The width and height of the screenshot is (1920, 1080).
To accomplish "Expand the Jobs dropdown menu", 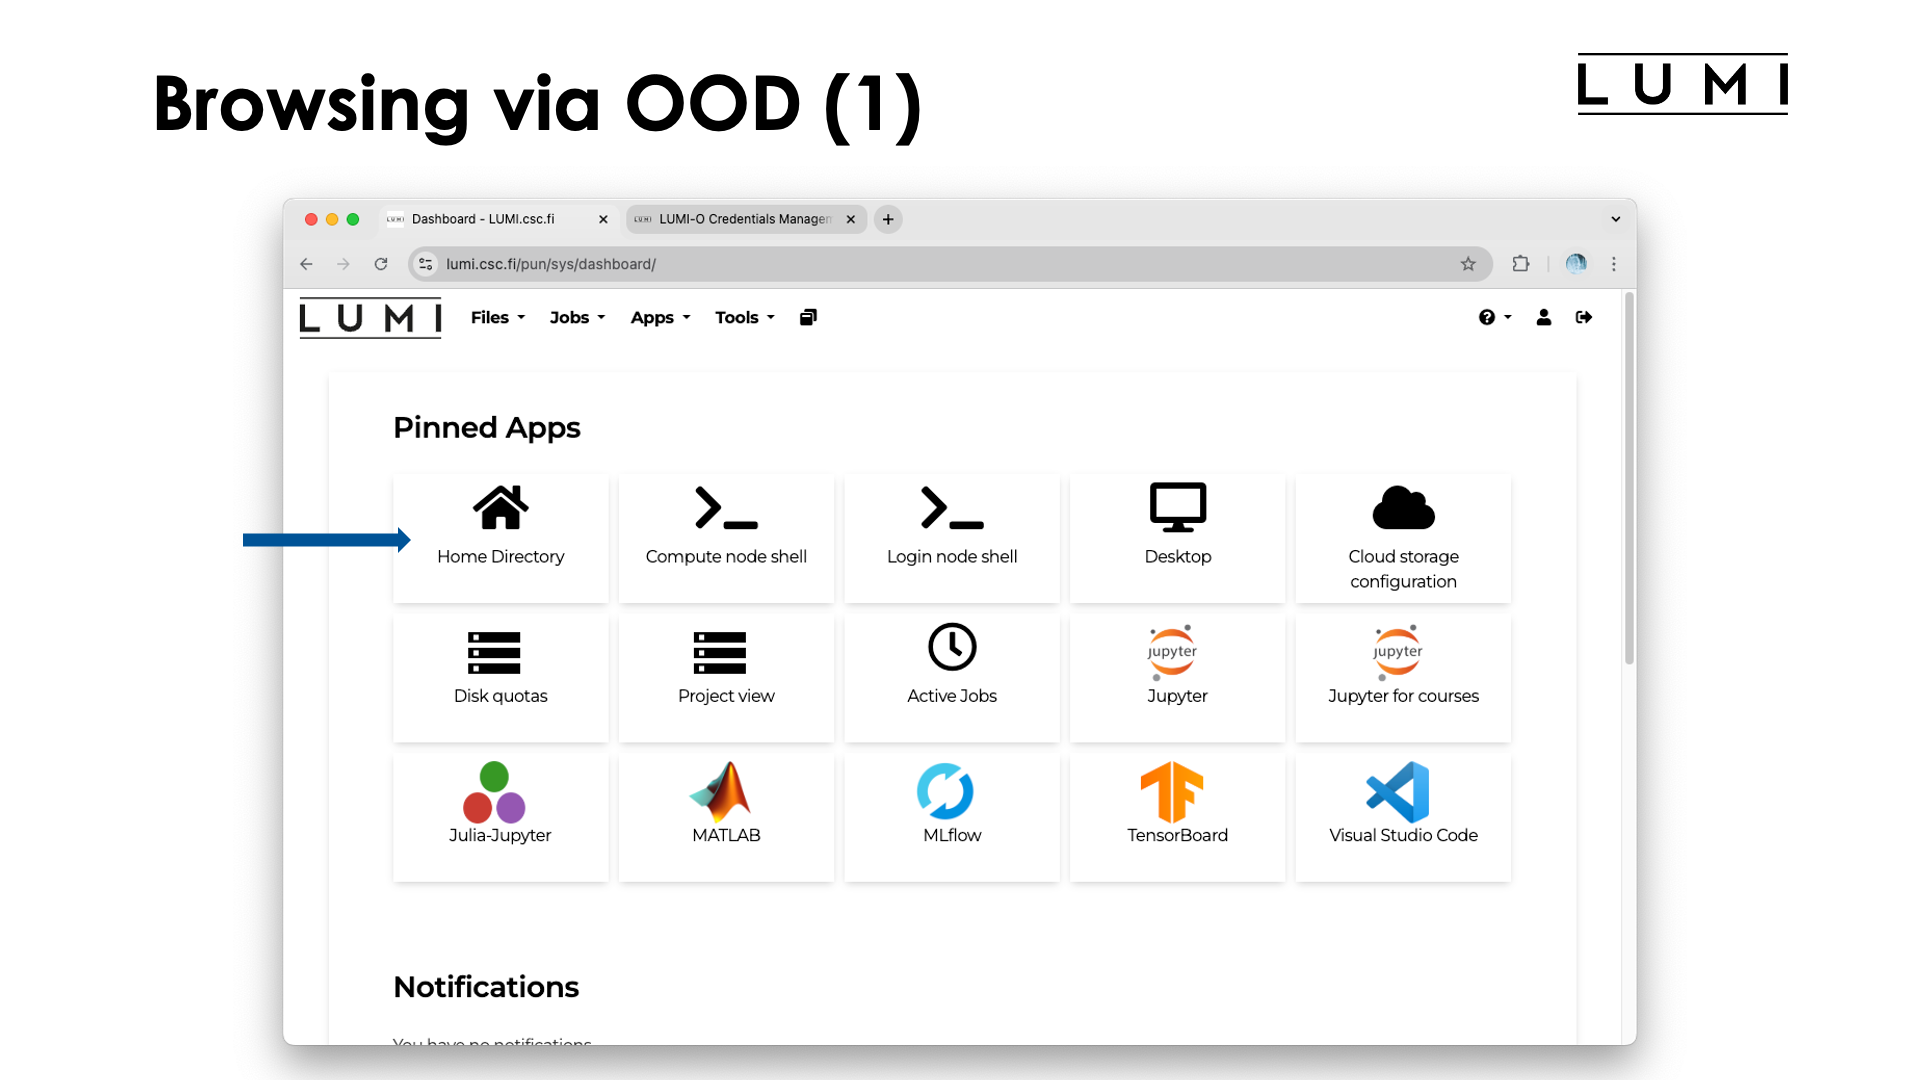I will (576, 316).
